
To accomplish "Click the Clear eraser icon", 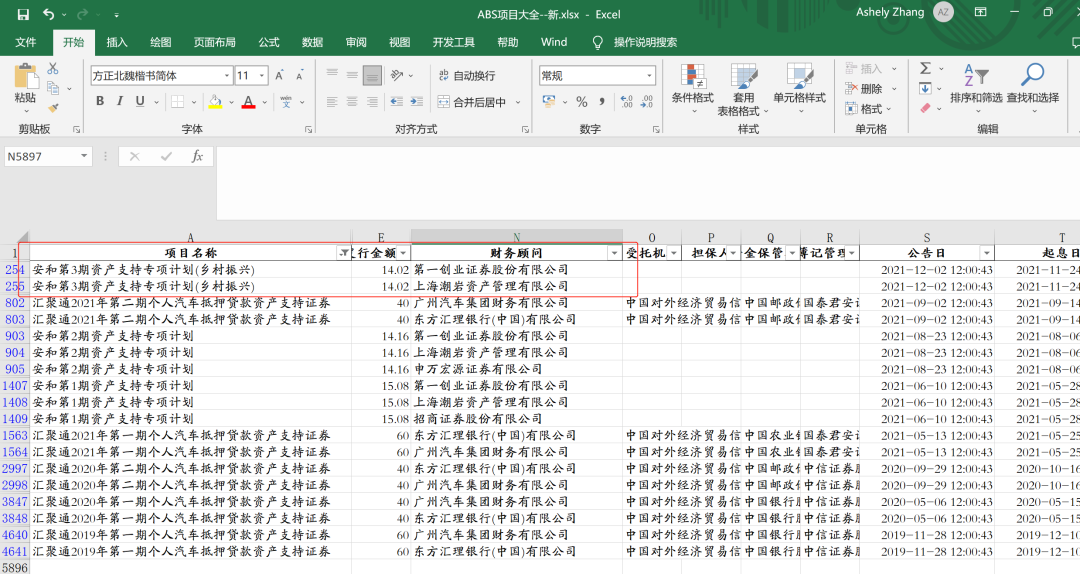I will [x=926, y=108].
